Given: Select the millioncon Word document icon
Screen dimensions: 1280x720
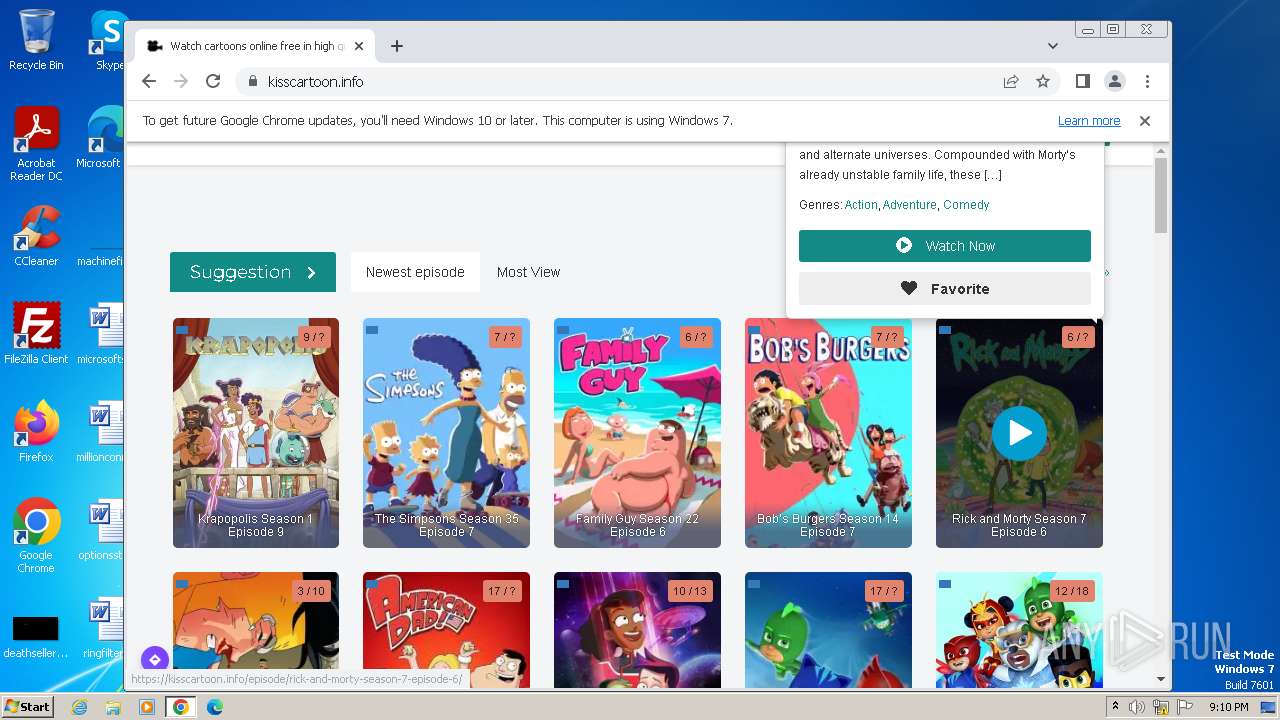Looking at the screenshot, I should pos(100,432).
